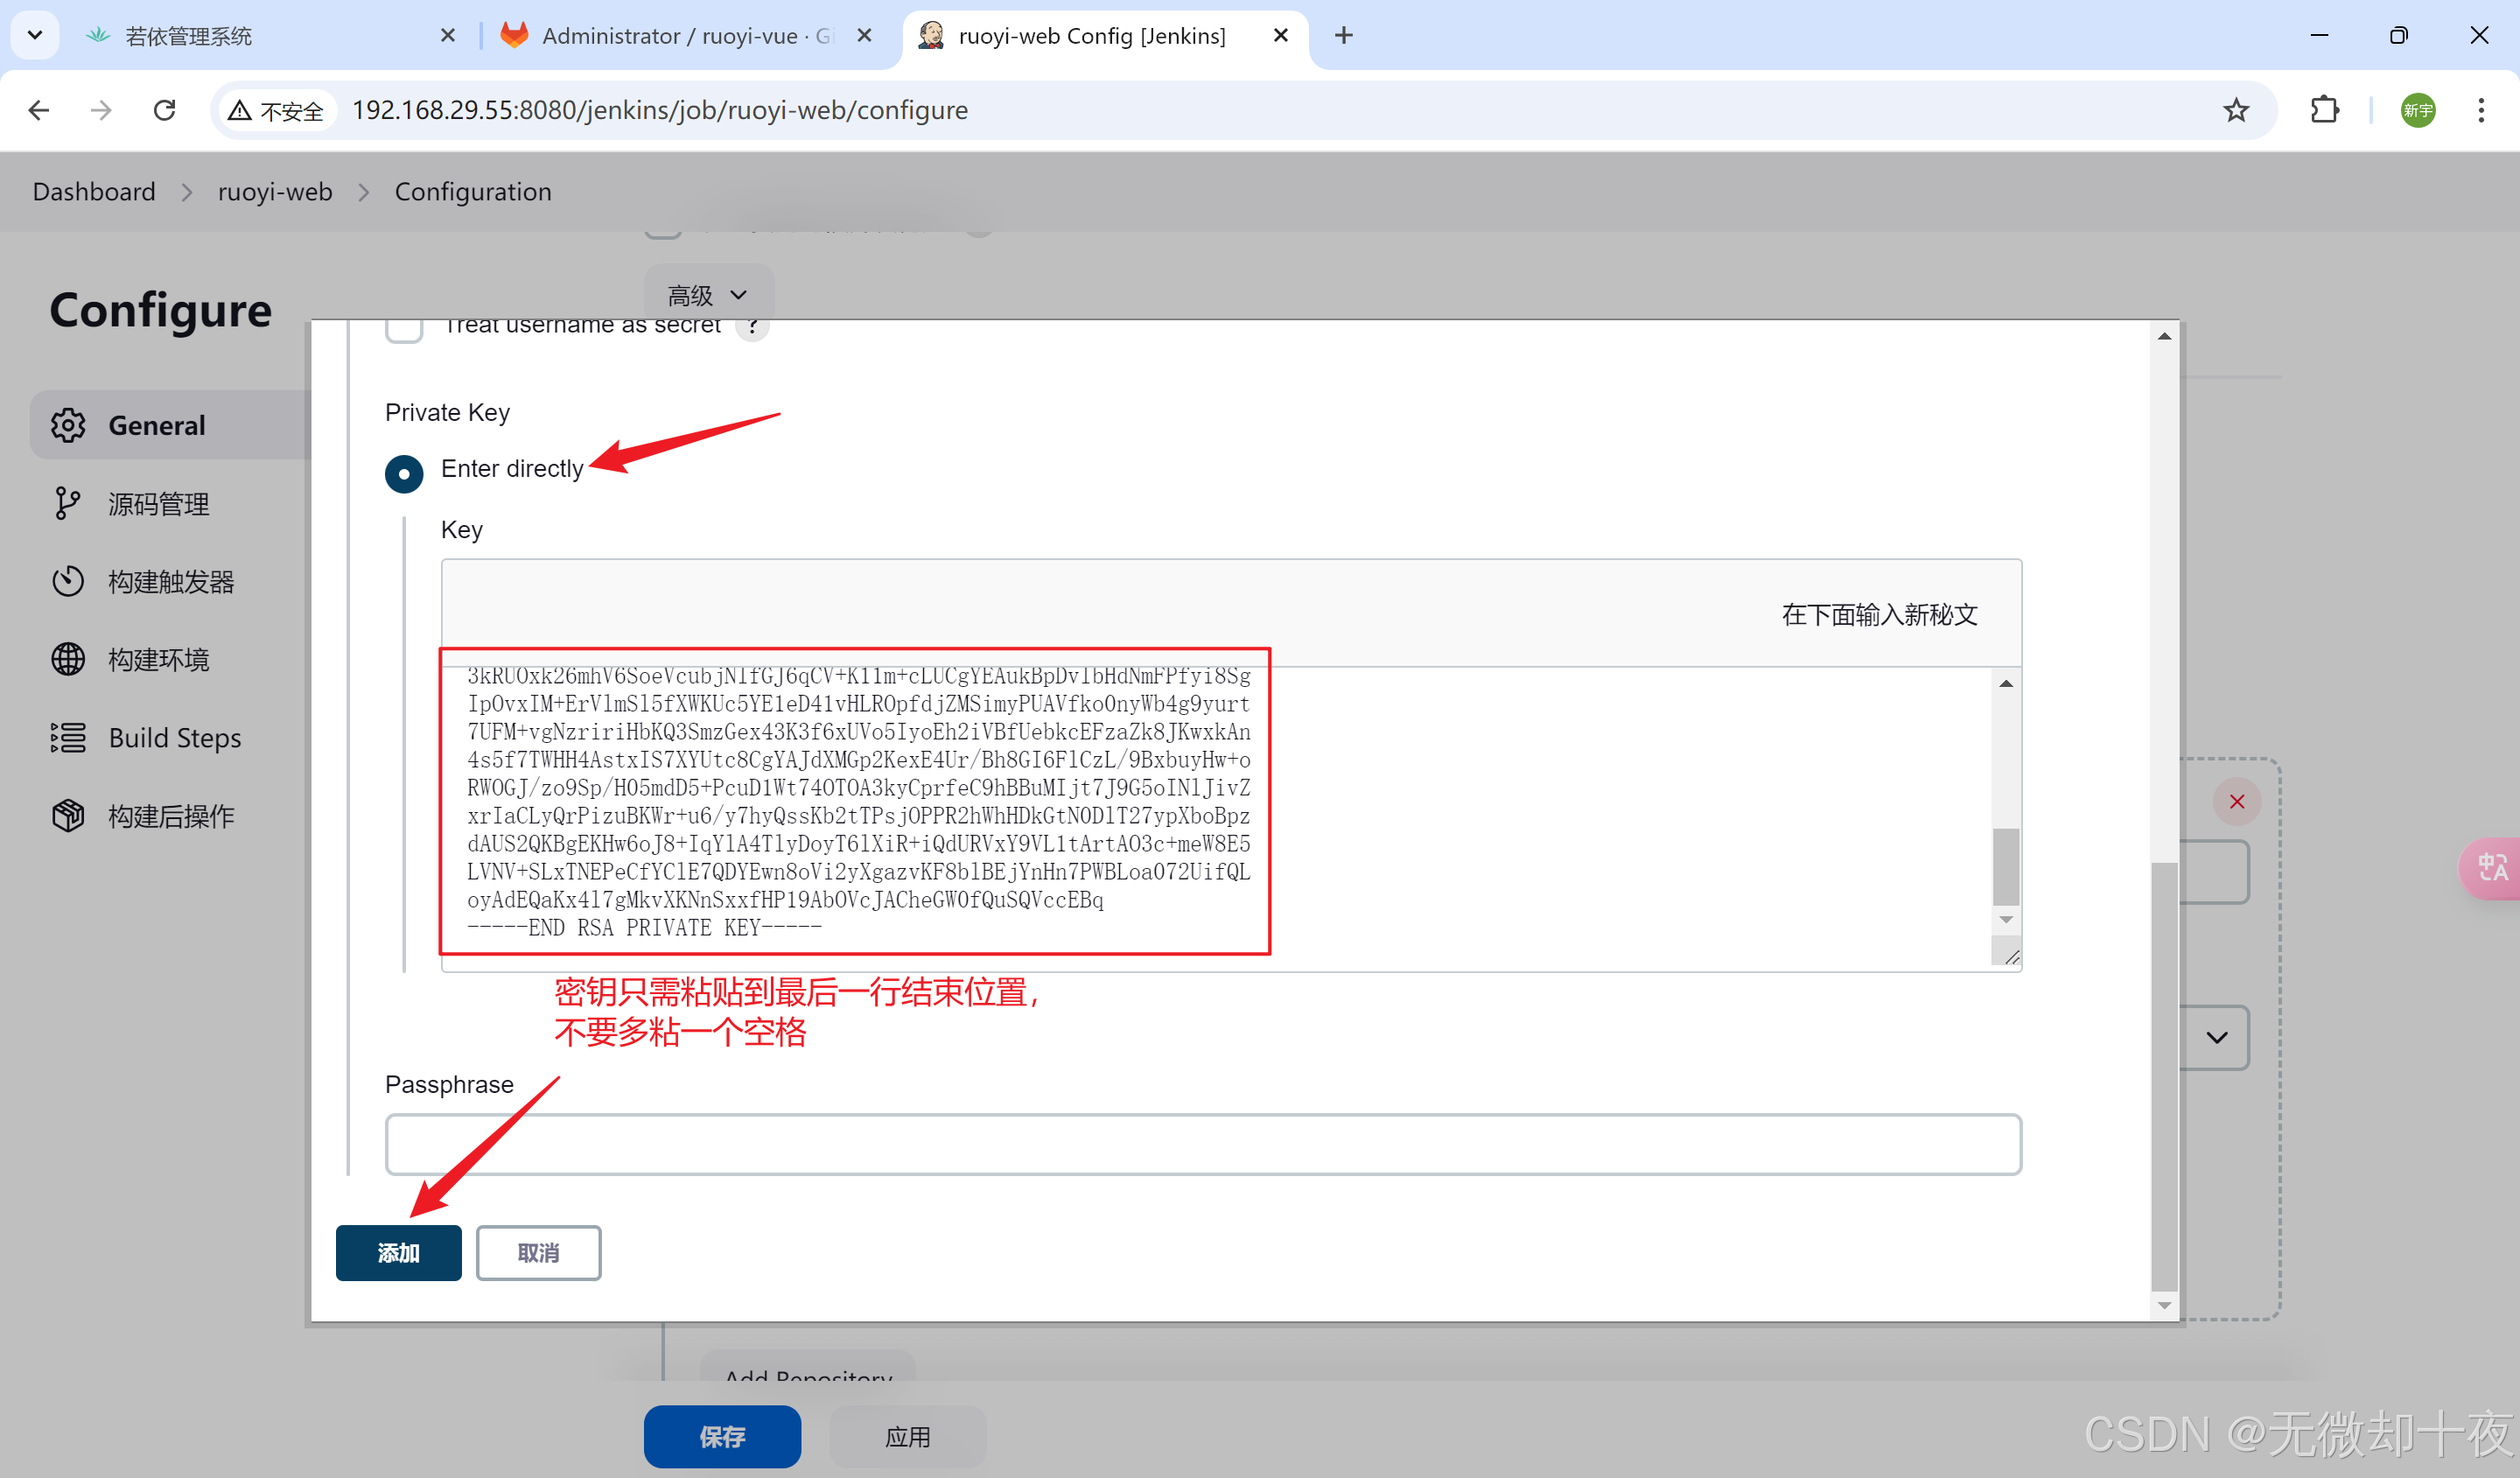Click the pink translate floating icon
The width and height of the screenshot is (2520, 1478).
[x=2491, y=867]
